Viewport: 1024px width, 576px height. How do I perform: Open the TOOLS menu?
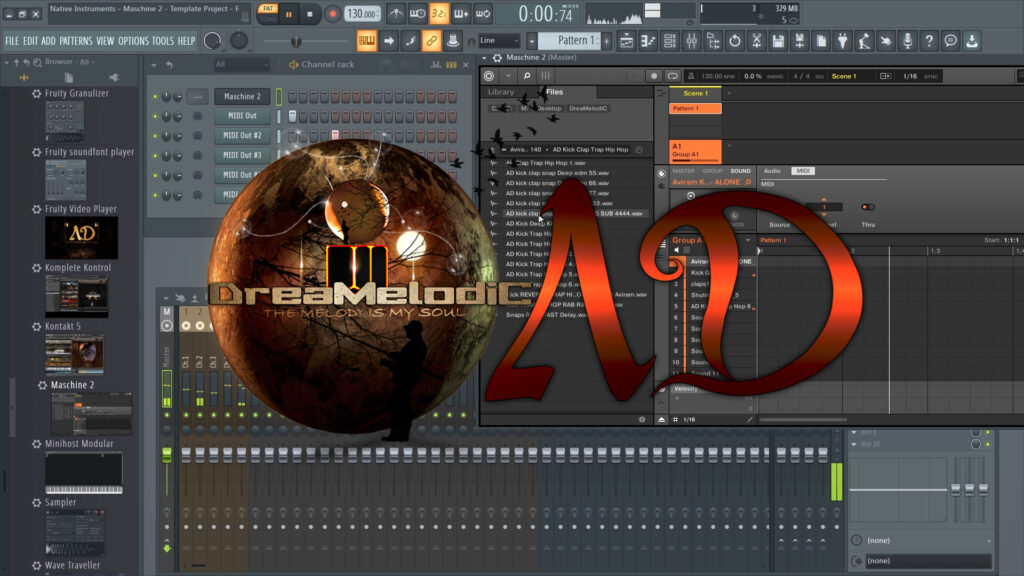click(163, 40)
